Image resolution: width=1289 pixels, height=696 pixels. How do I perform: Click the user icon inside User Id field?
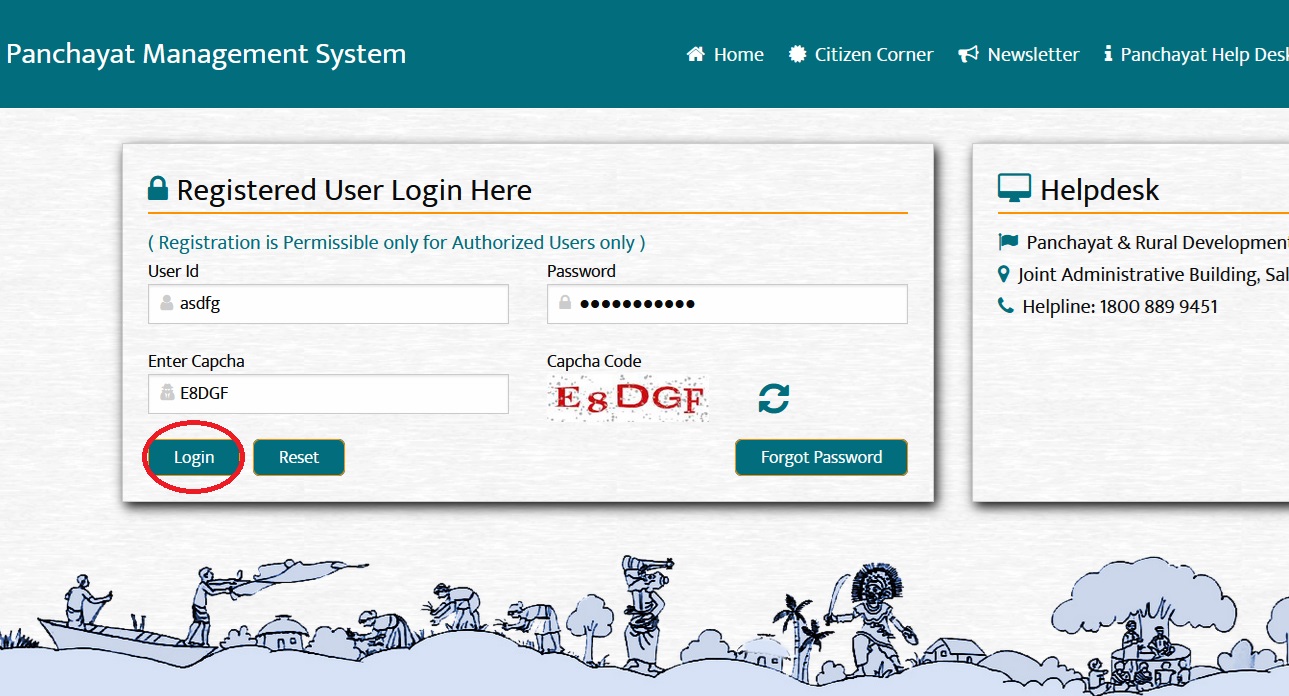point(167,304)
